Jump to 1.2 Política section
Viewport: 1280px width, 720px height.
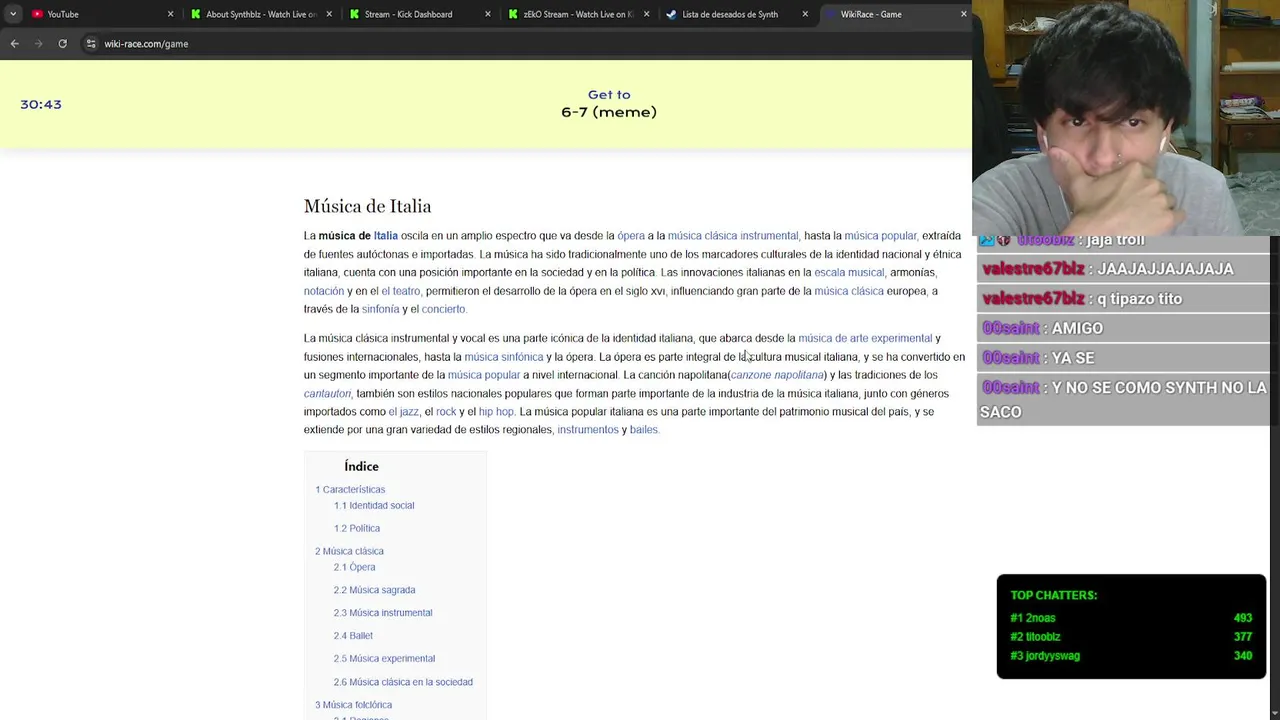(x=357, y=528)
